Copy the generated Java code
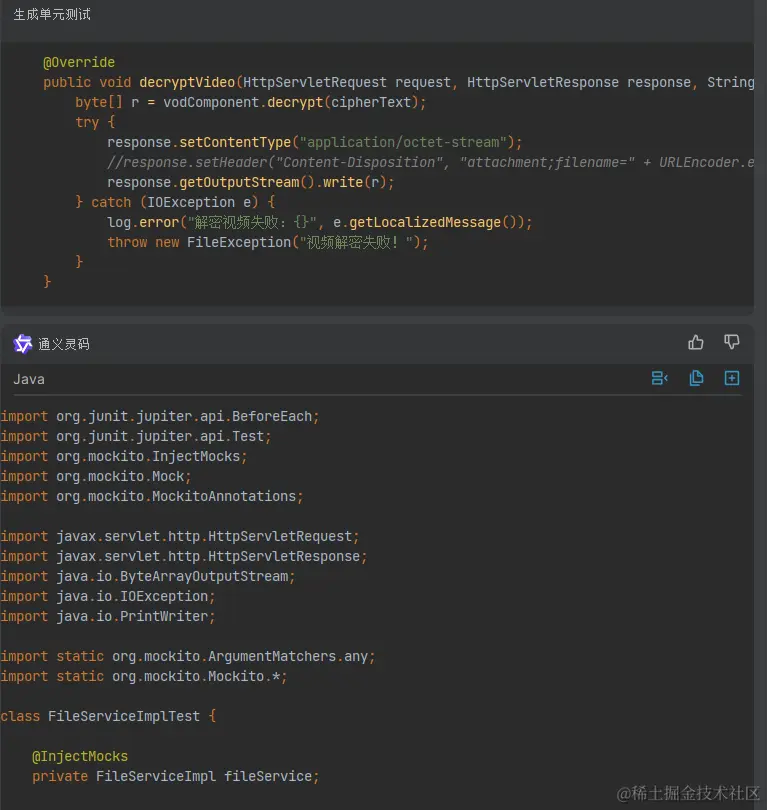The image size is (768, 810). click(x=696, y=378)
